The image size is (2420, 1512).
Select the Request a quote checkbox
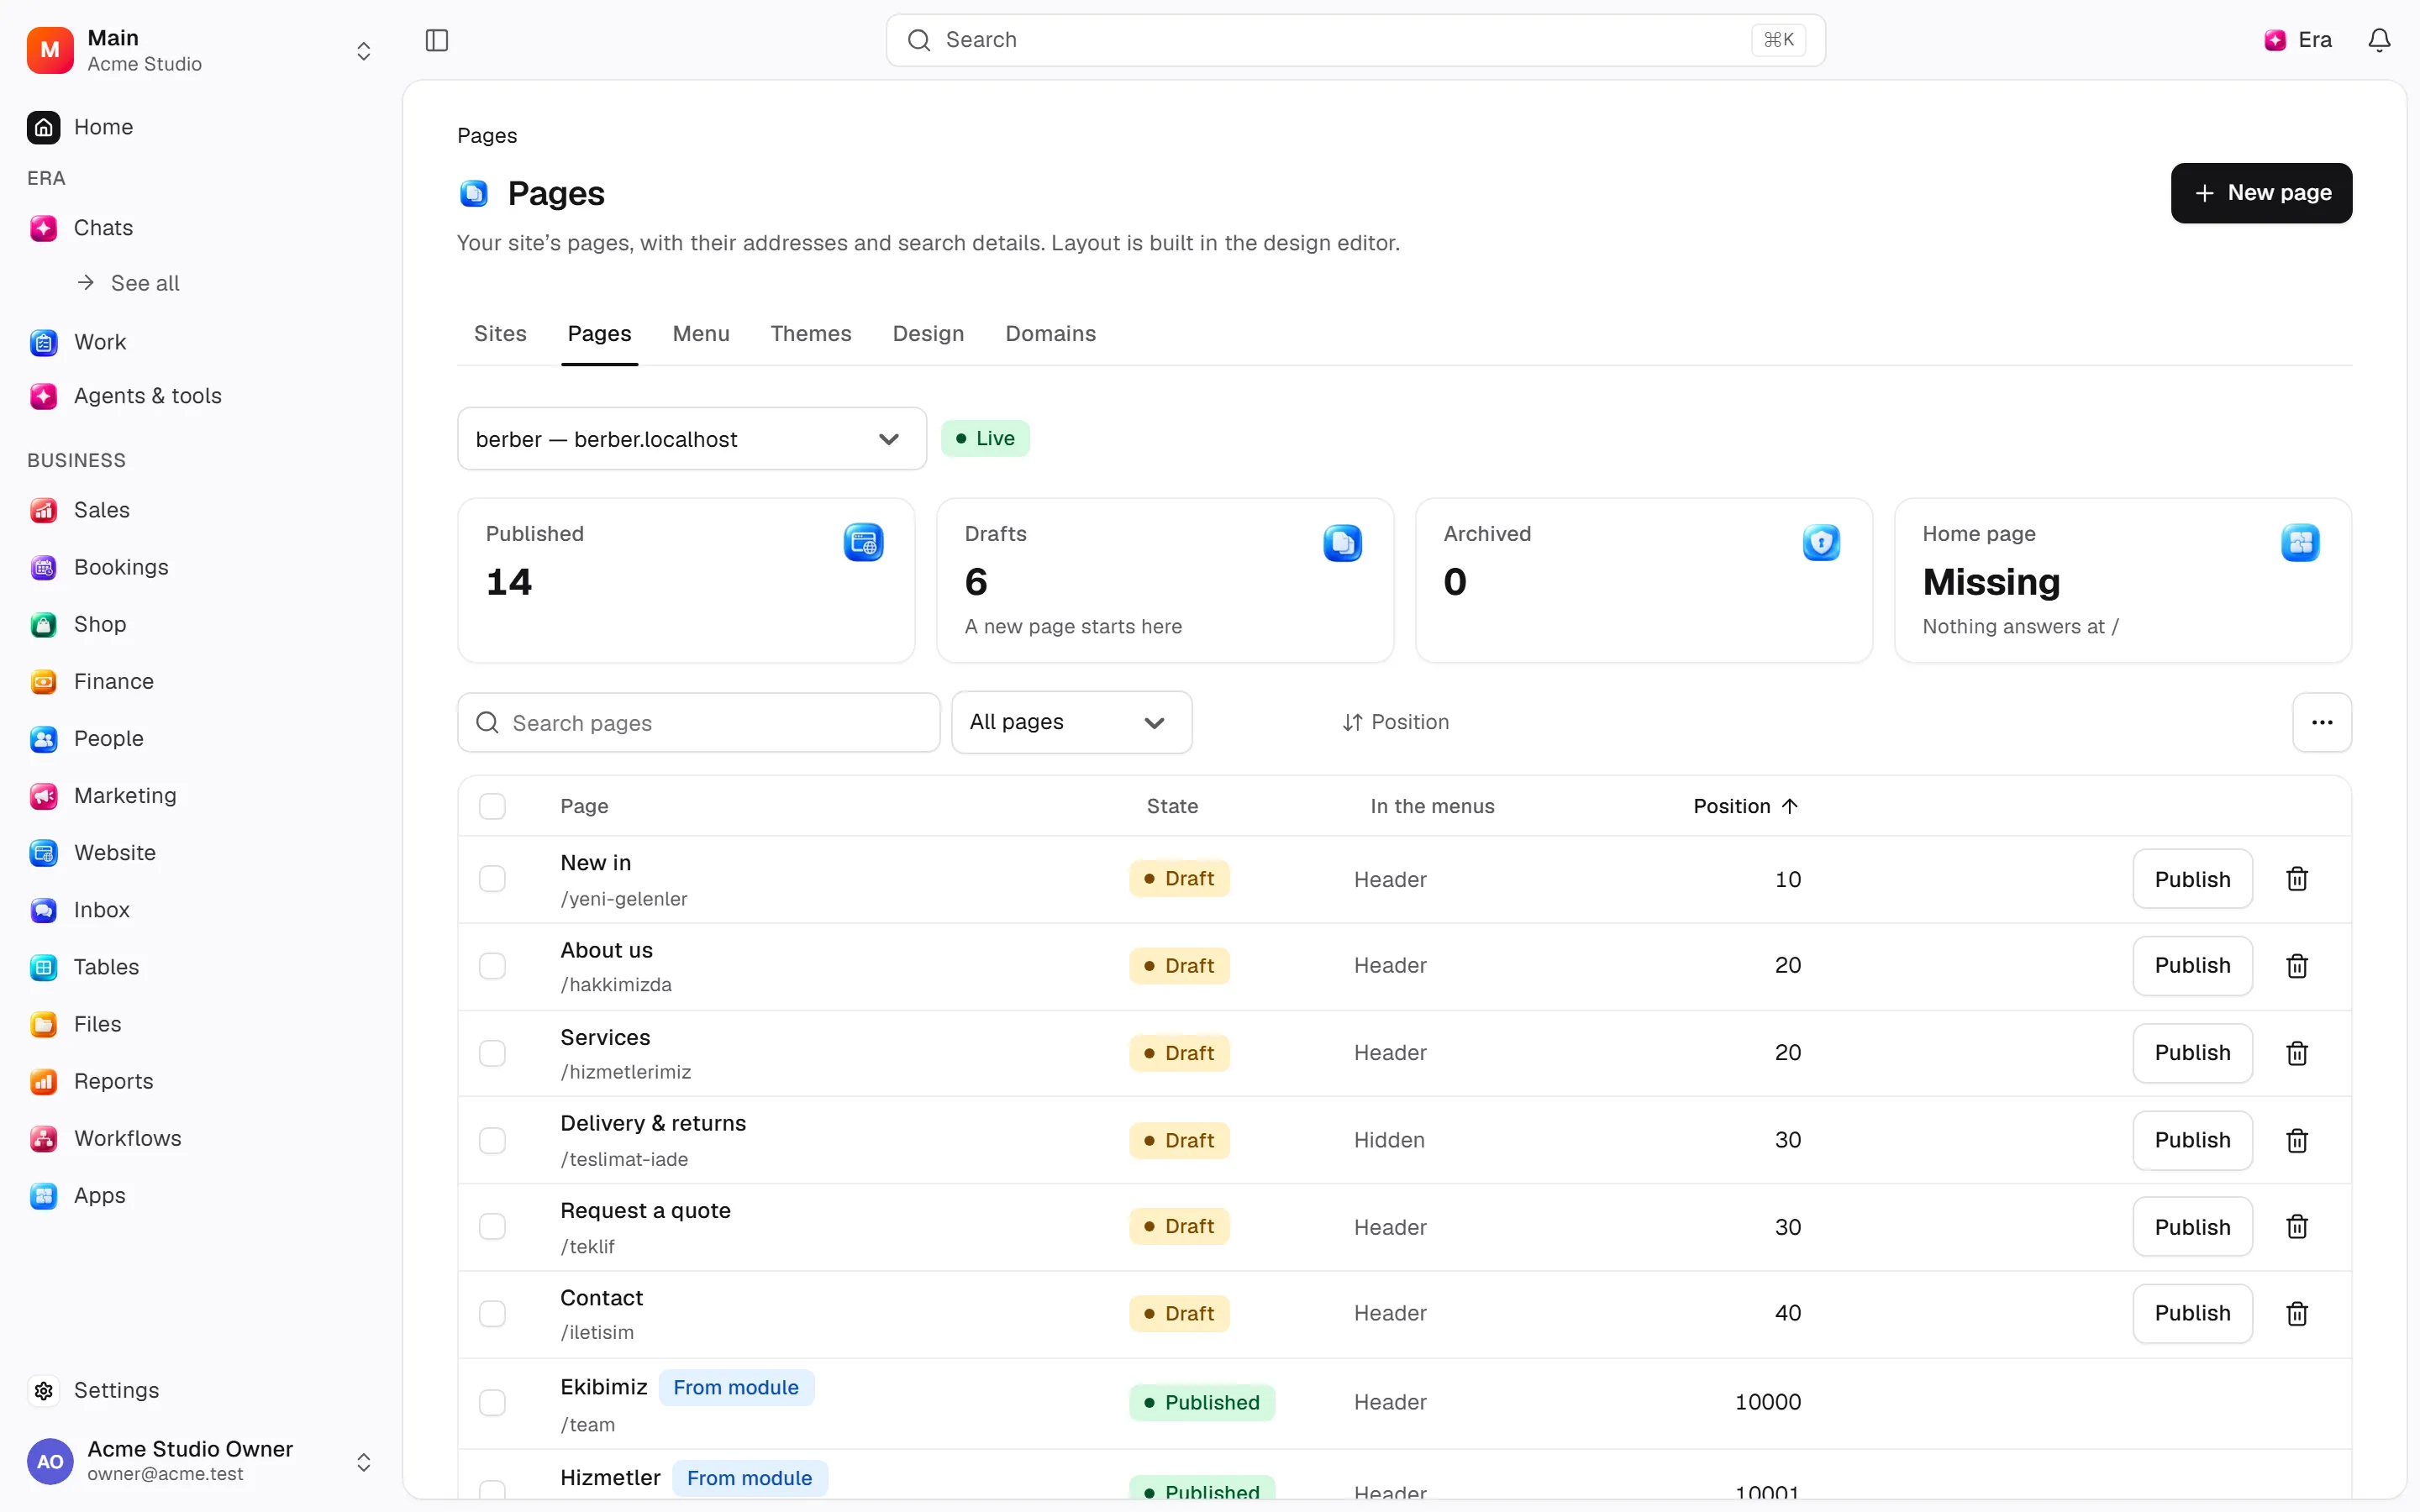492,1227
